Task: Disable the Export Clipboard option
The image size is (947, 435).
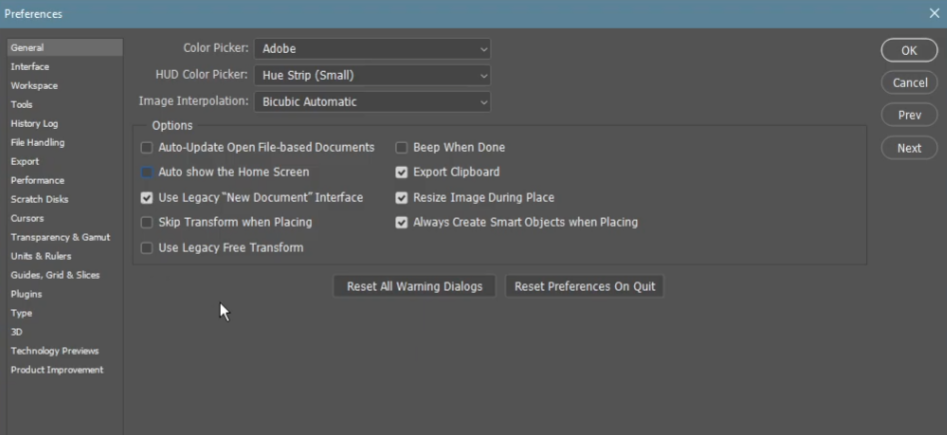Action: click(x=402, y=172)
